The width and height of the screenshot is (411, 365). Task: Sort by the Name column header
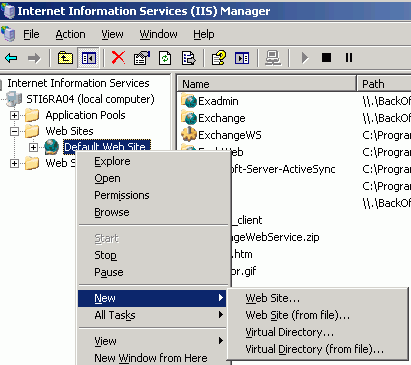(x=266, y=84)
